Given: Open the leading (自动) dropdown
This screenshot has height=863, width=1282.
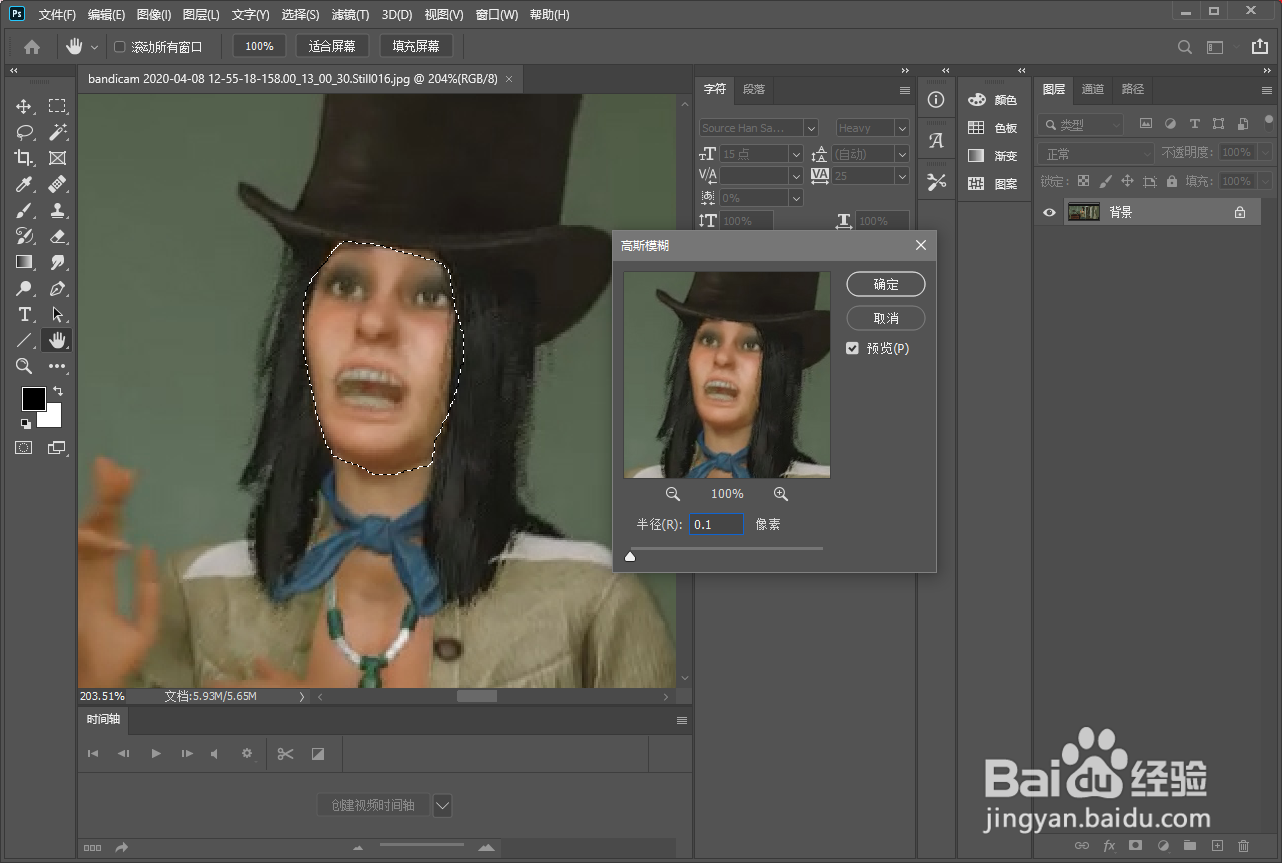Looking at the screenshot, I should click(x=902, y=154).
